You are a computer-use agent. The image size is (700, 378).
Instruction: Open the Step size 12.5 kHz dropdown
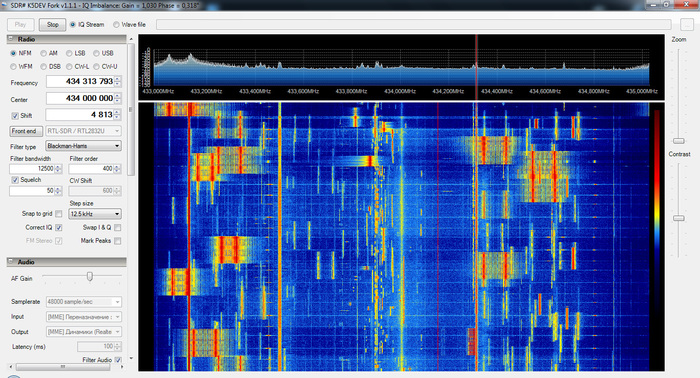tap(95, 214)
